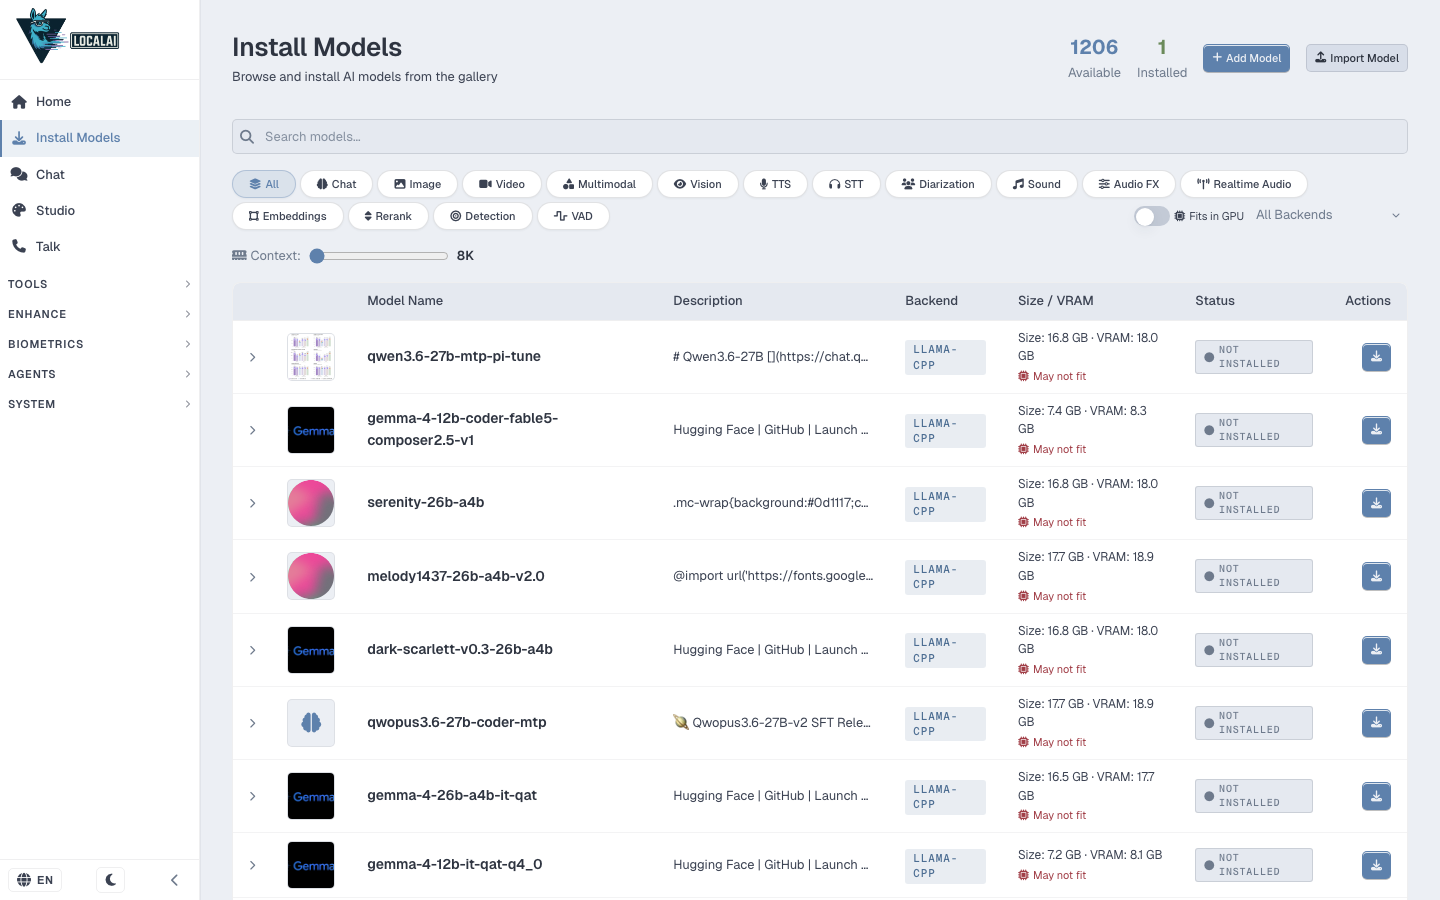Viewport: 1440px width, 900px height.
Task: Install serenity-26b-a4b via download icon
Action: click(1376, 503)
